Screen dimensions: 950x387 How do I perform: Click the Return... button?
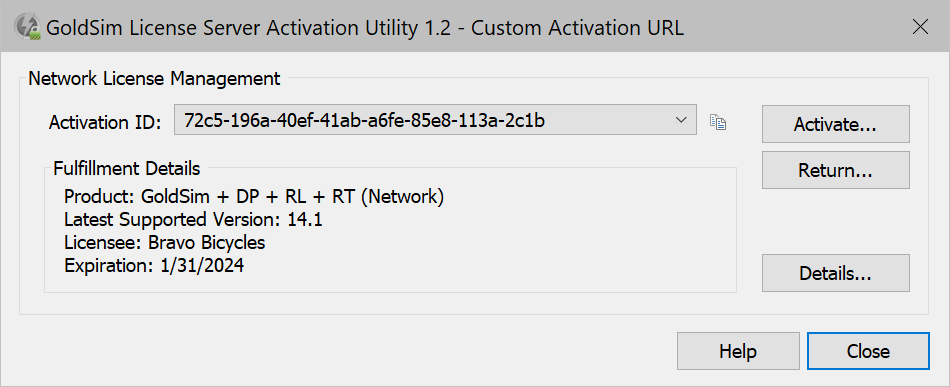tap(835, 170)
